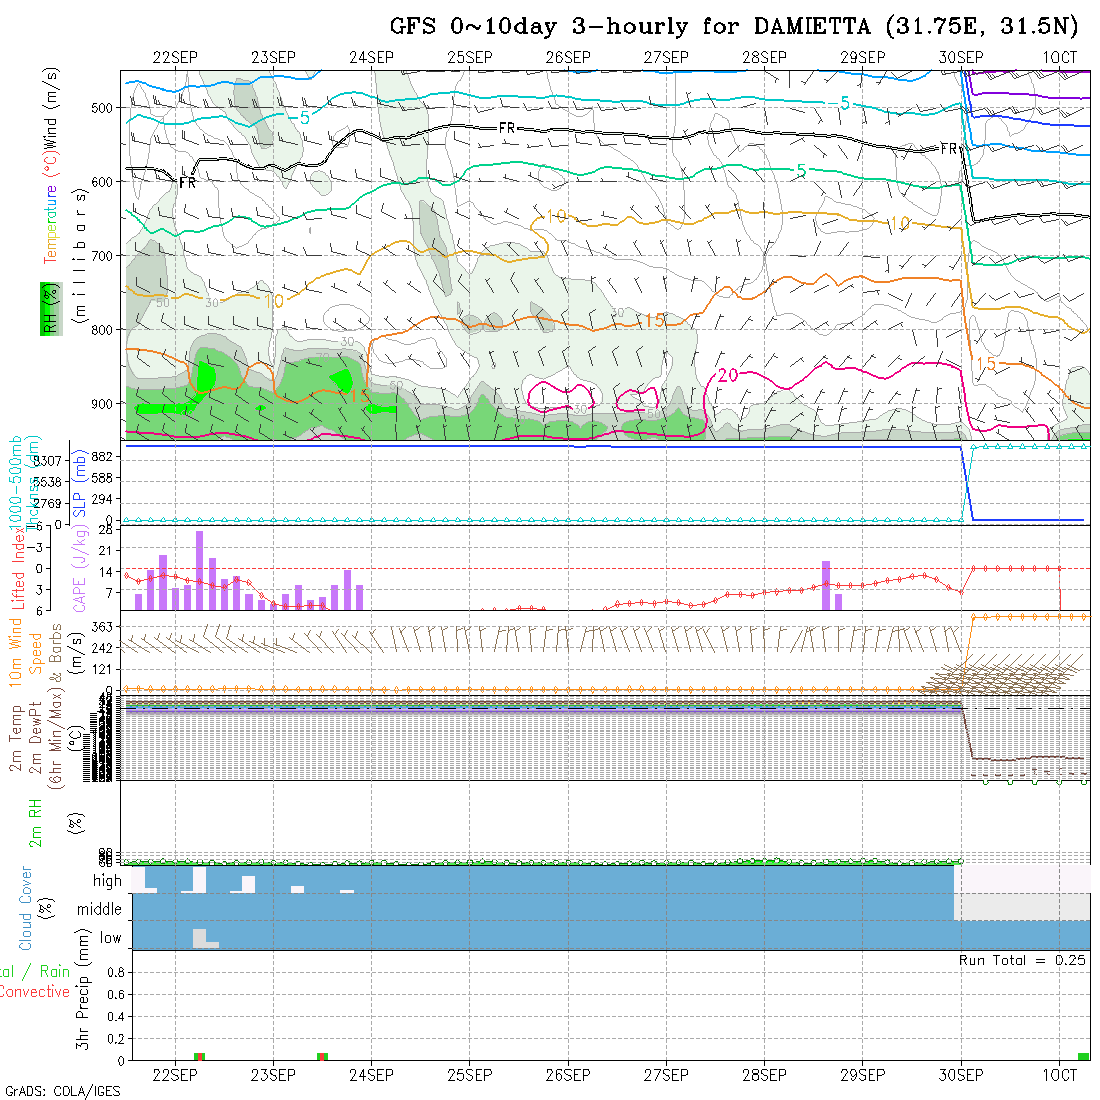Click the red Convective legend label
This screenshot has width=1100, height=1100.
[35, 992]
